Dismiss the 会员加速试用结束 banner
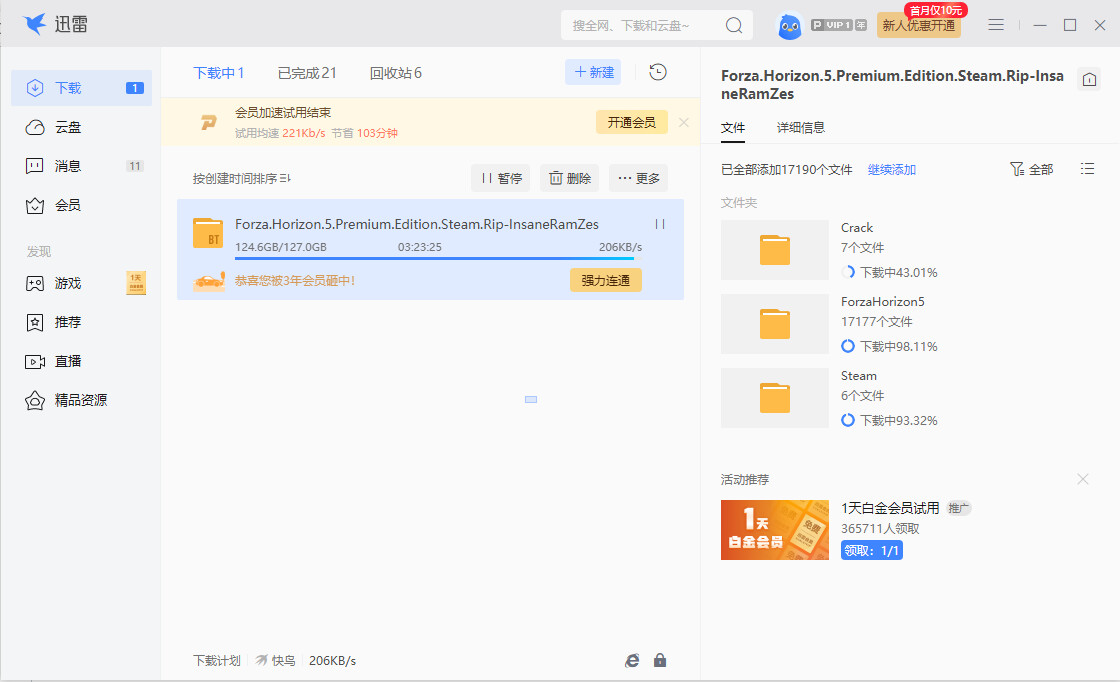 tap(684, 122)
